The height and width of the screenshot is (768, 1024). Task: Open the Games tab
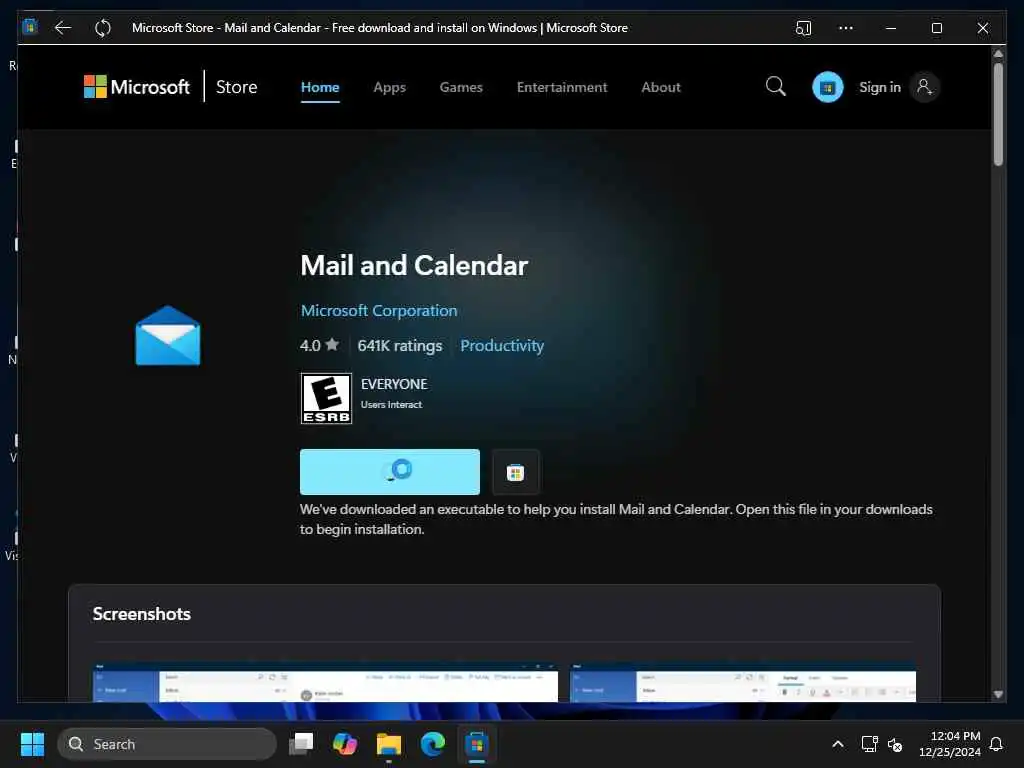pyautogui.click(x=461, y=87)
